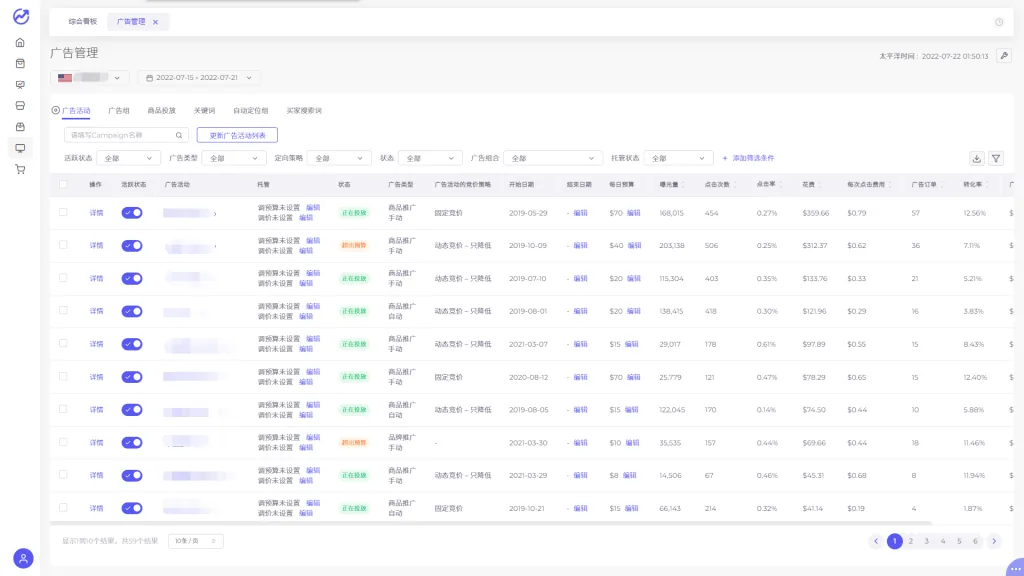Open the 活跃状态 filter dropdown

[x=128, y=158]
